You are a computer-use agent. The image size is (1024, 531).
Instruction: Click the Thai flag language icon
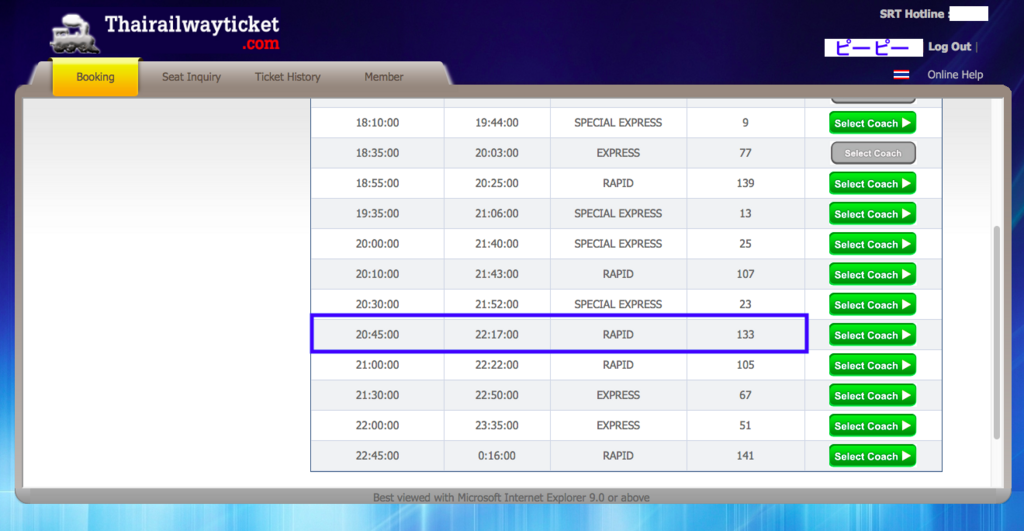[901, 75]
